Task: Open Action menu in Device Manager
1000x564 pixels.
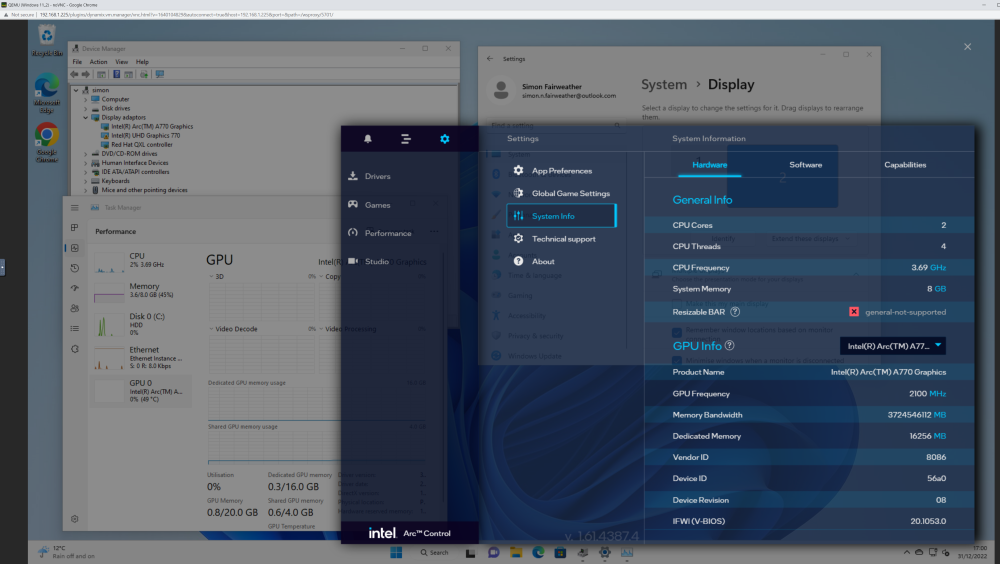Action: coord(98,62)
